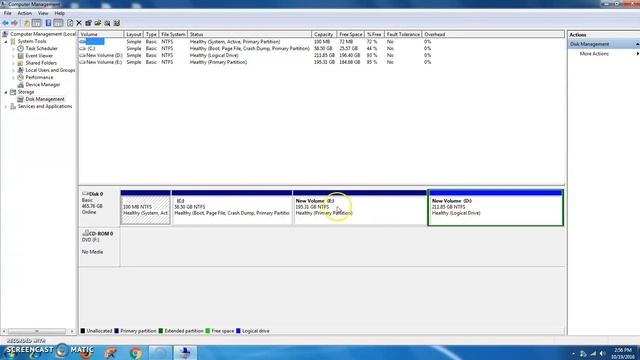
Task: Click the Extended partition green legend swatch
Action: pyautogui.click(x=161, y=331)
